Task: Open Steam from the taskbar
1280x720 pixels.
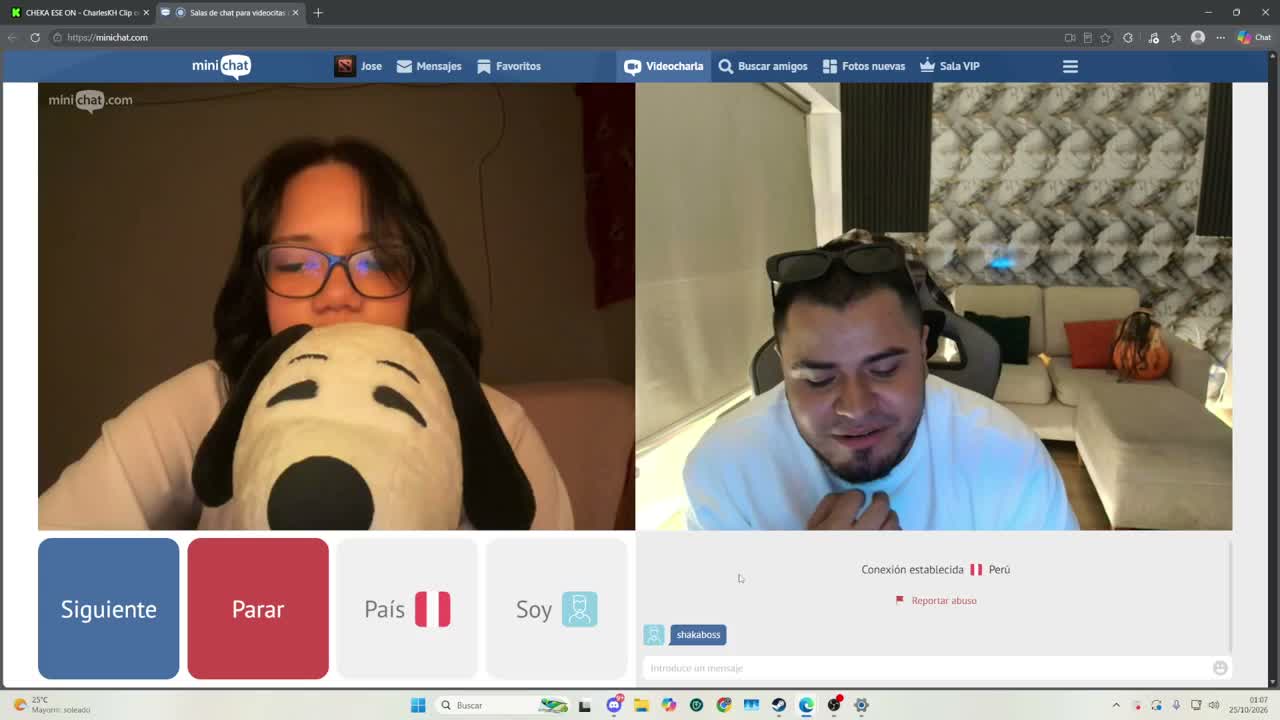Action: click(x=778, y=705)
